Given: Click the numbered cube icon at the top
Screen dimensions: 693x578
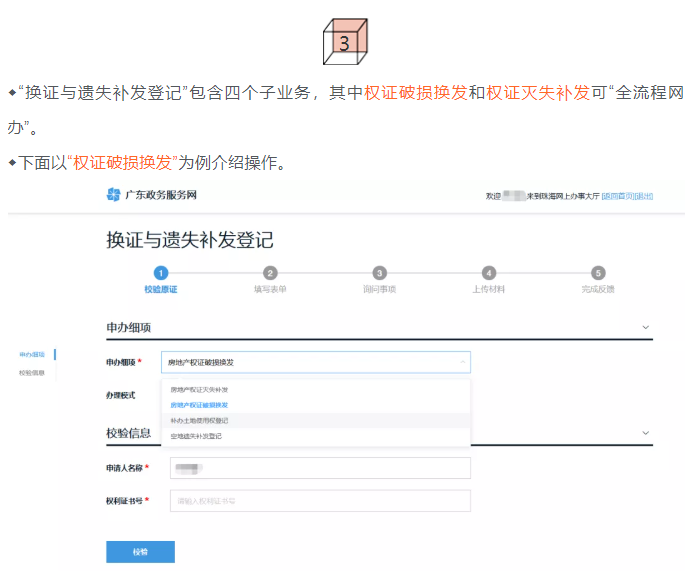Looking at the screenshot, I should (345, 42).
